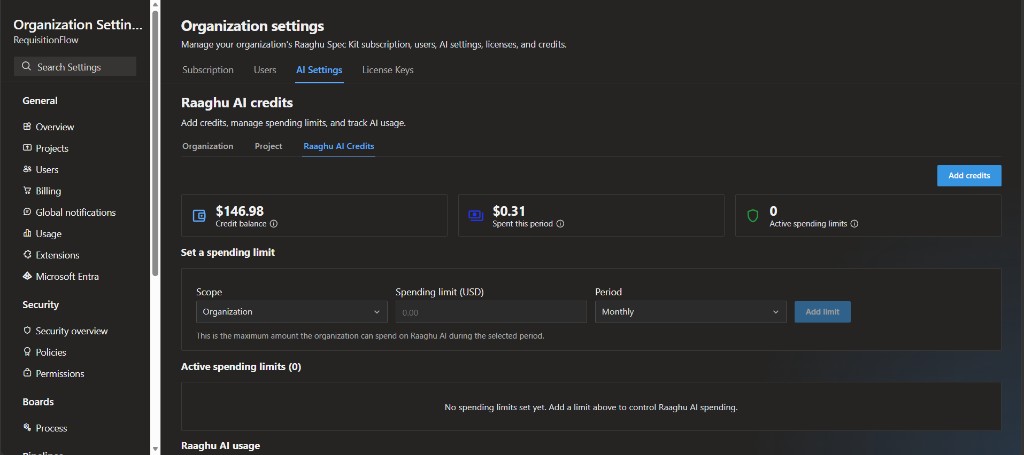Viewport: 1024px width, 455px height.
Task: Click the Active spending limits (0) heading
Action: click(241, 367)
